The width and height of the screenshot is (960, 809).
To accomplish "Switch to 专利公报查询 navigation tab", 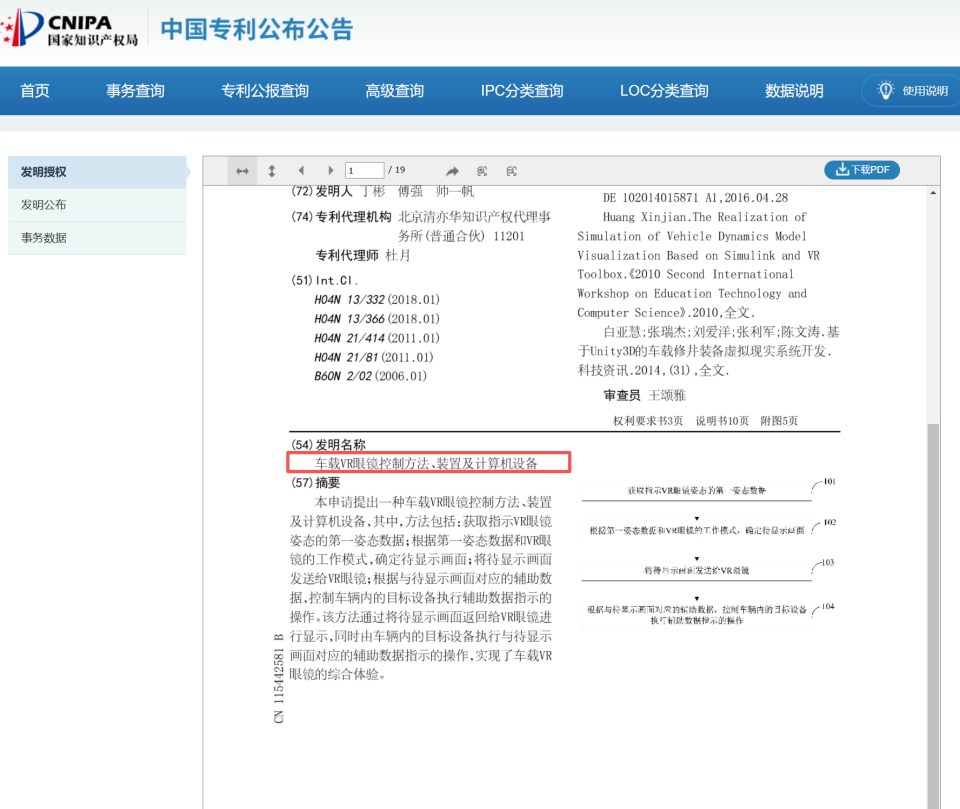I will point(262,90).
